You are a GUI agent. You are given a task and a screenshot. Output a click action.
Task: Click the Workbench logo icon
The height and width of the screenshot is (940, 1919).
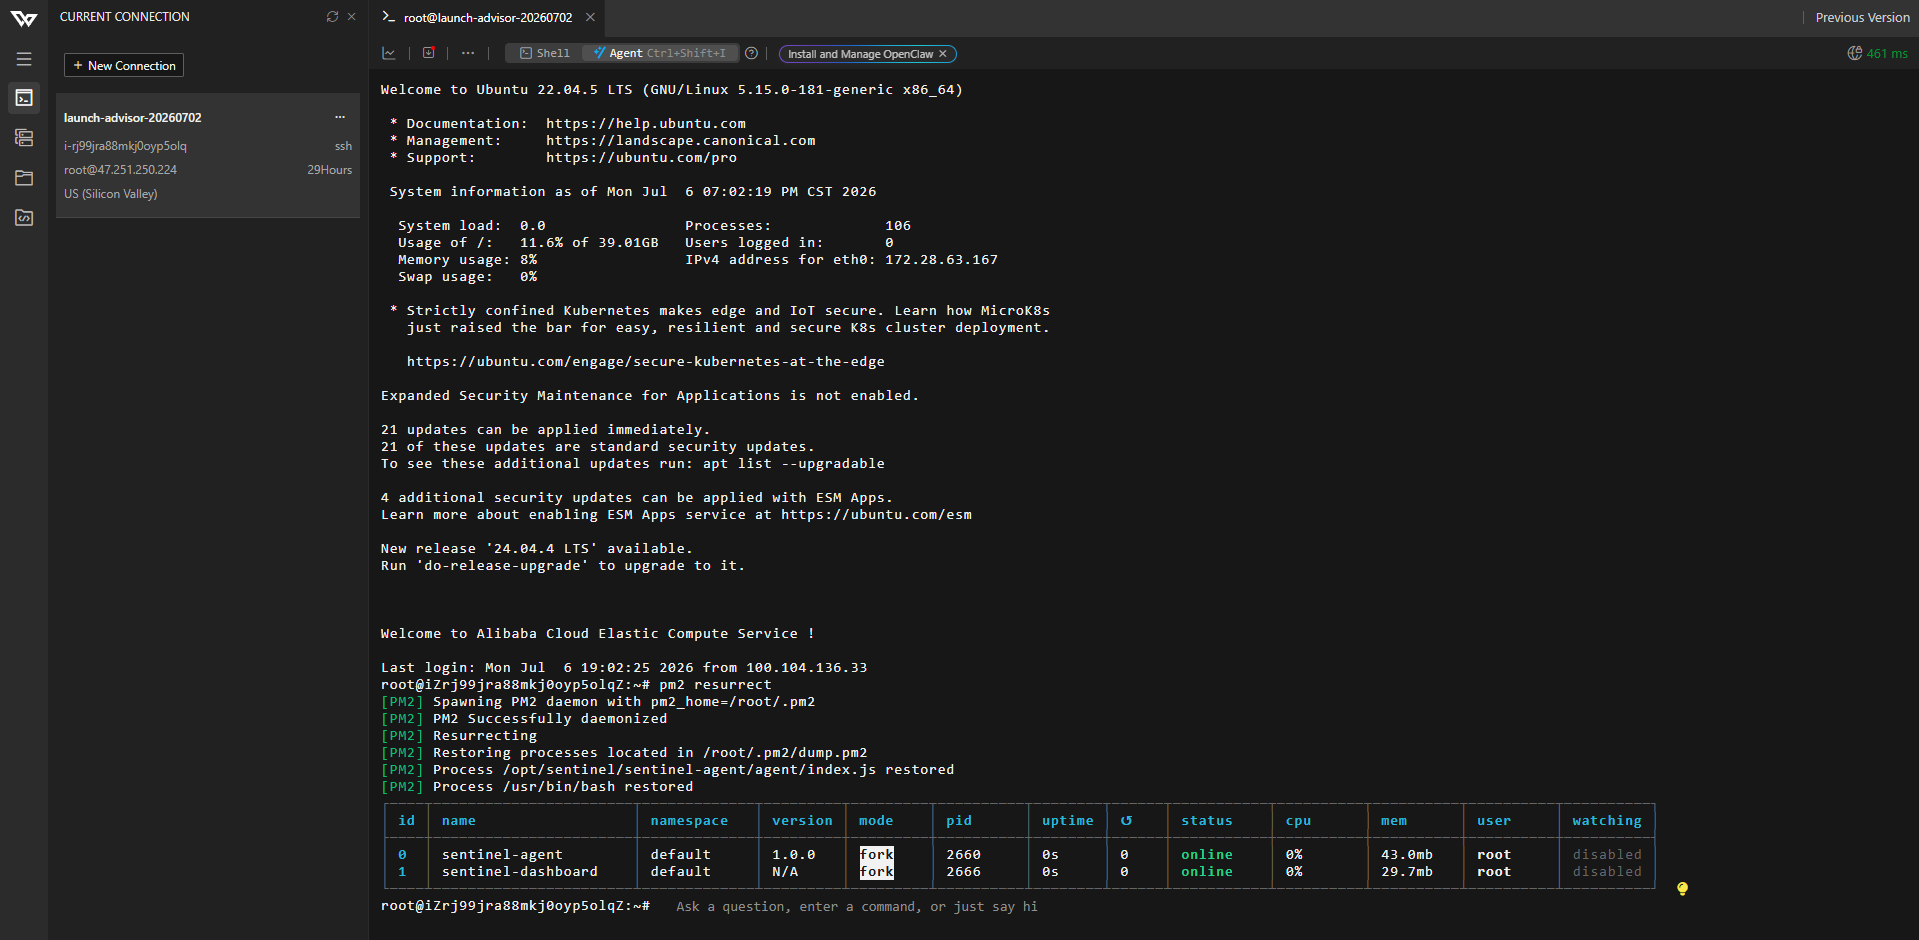(x=24, y=19)
